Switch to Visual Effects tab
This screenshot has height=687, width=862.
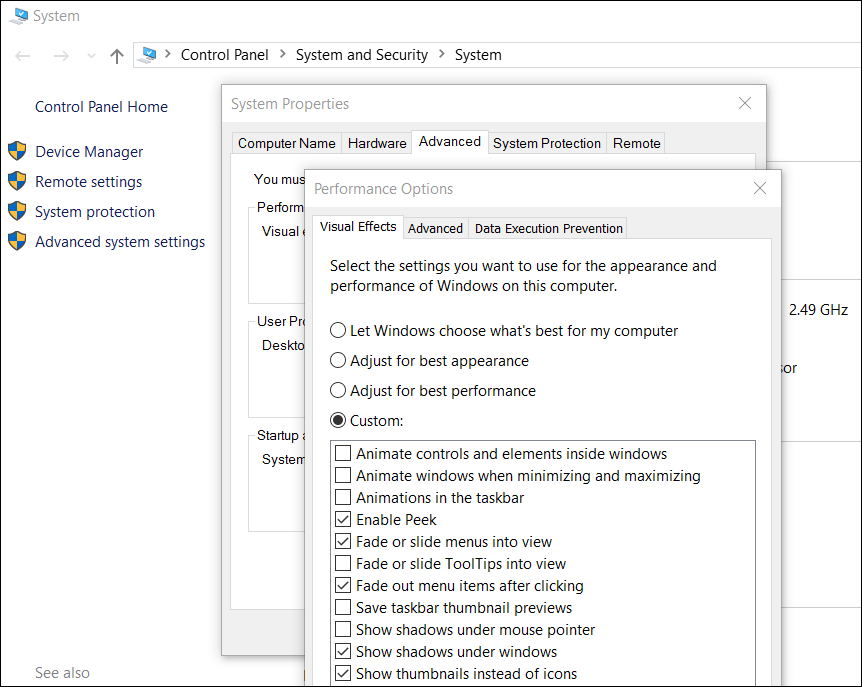click(358, 226)
